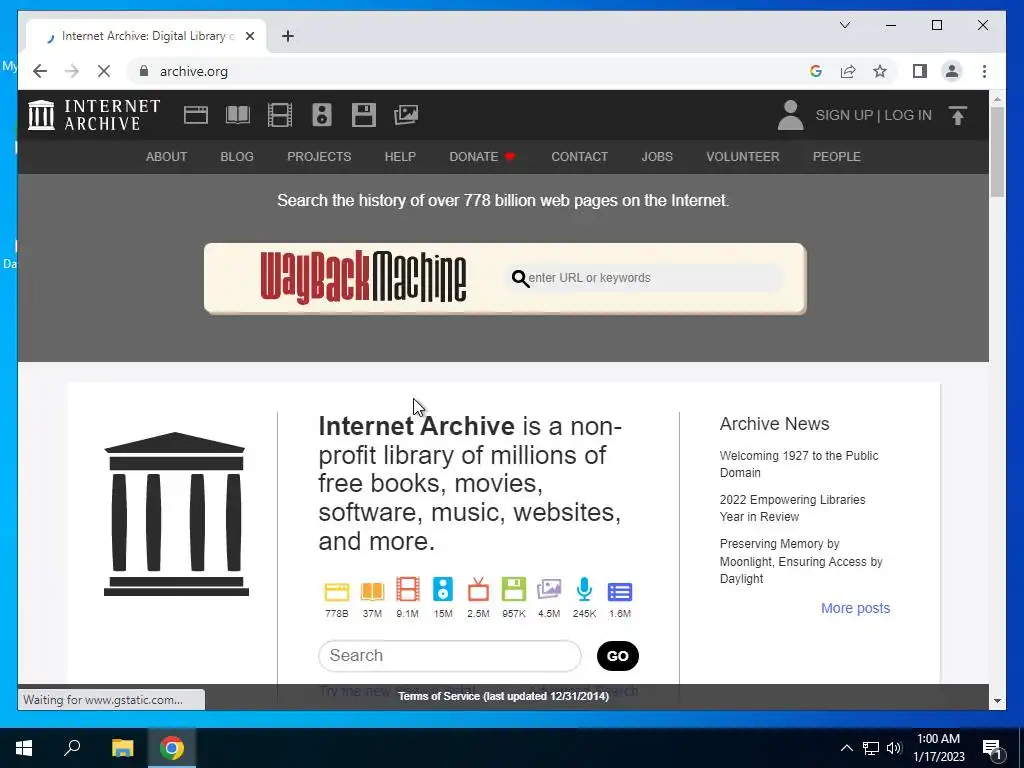The image size is (1024, 768).
Task: Select the red film icon labeled 9.1M
Action: (x=408, y=589)
